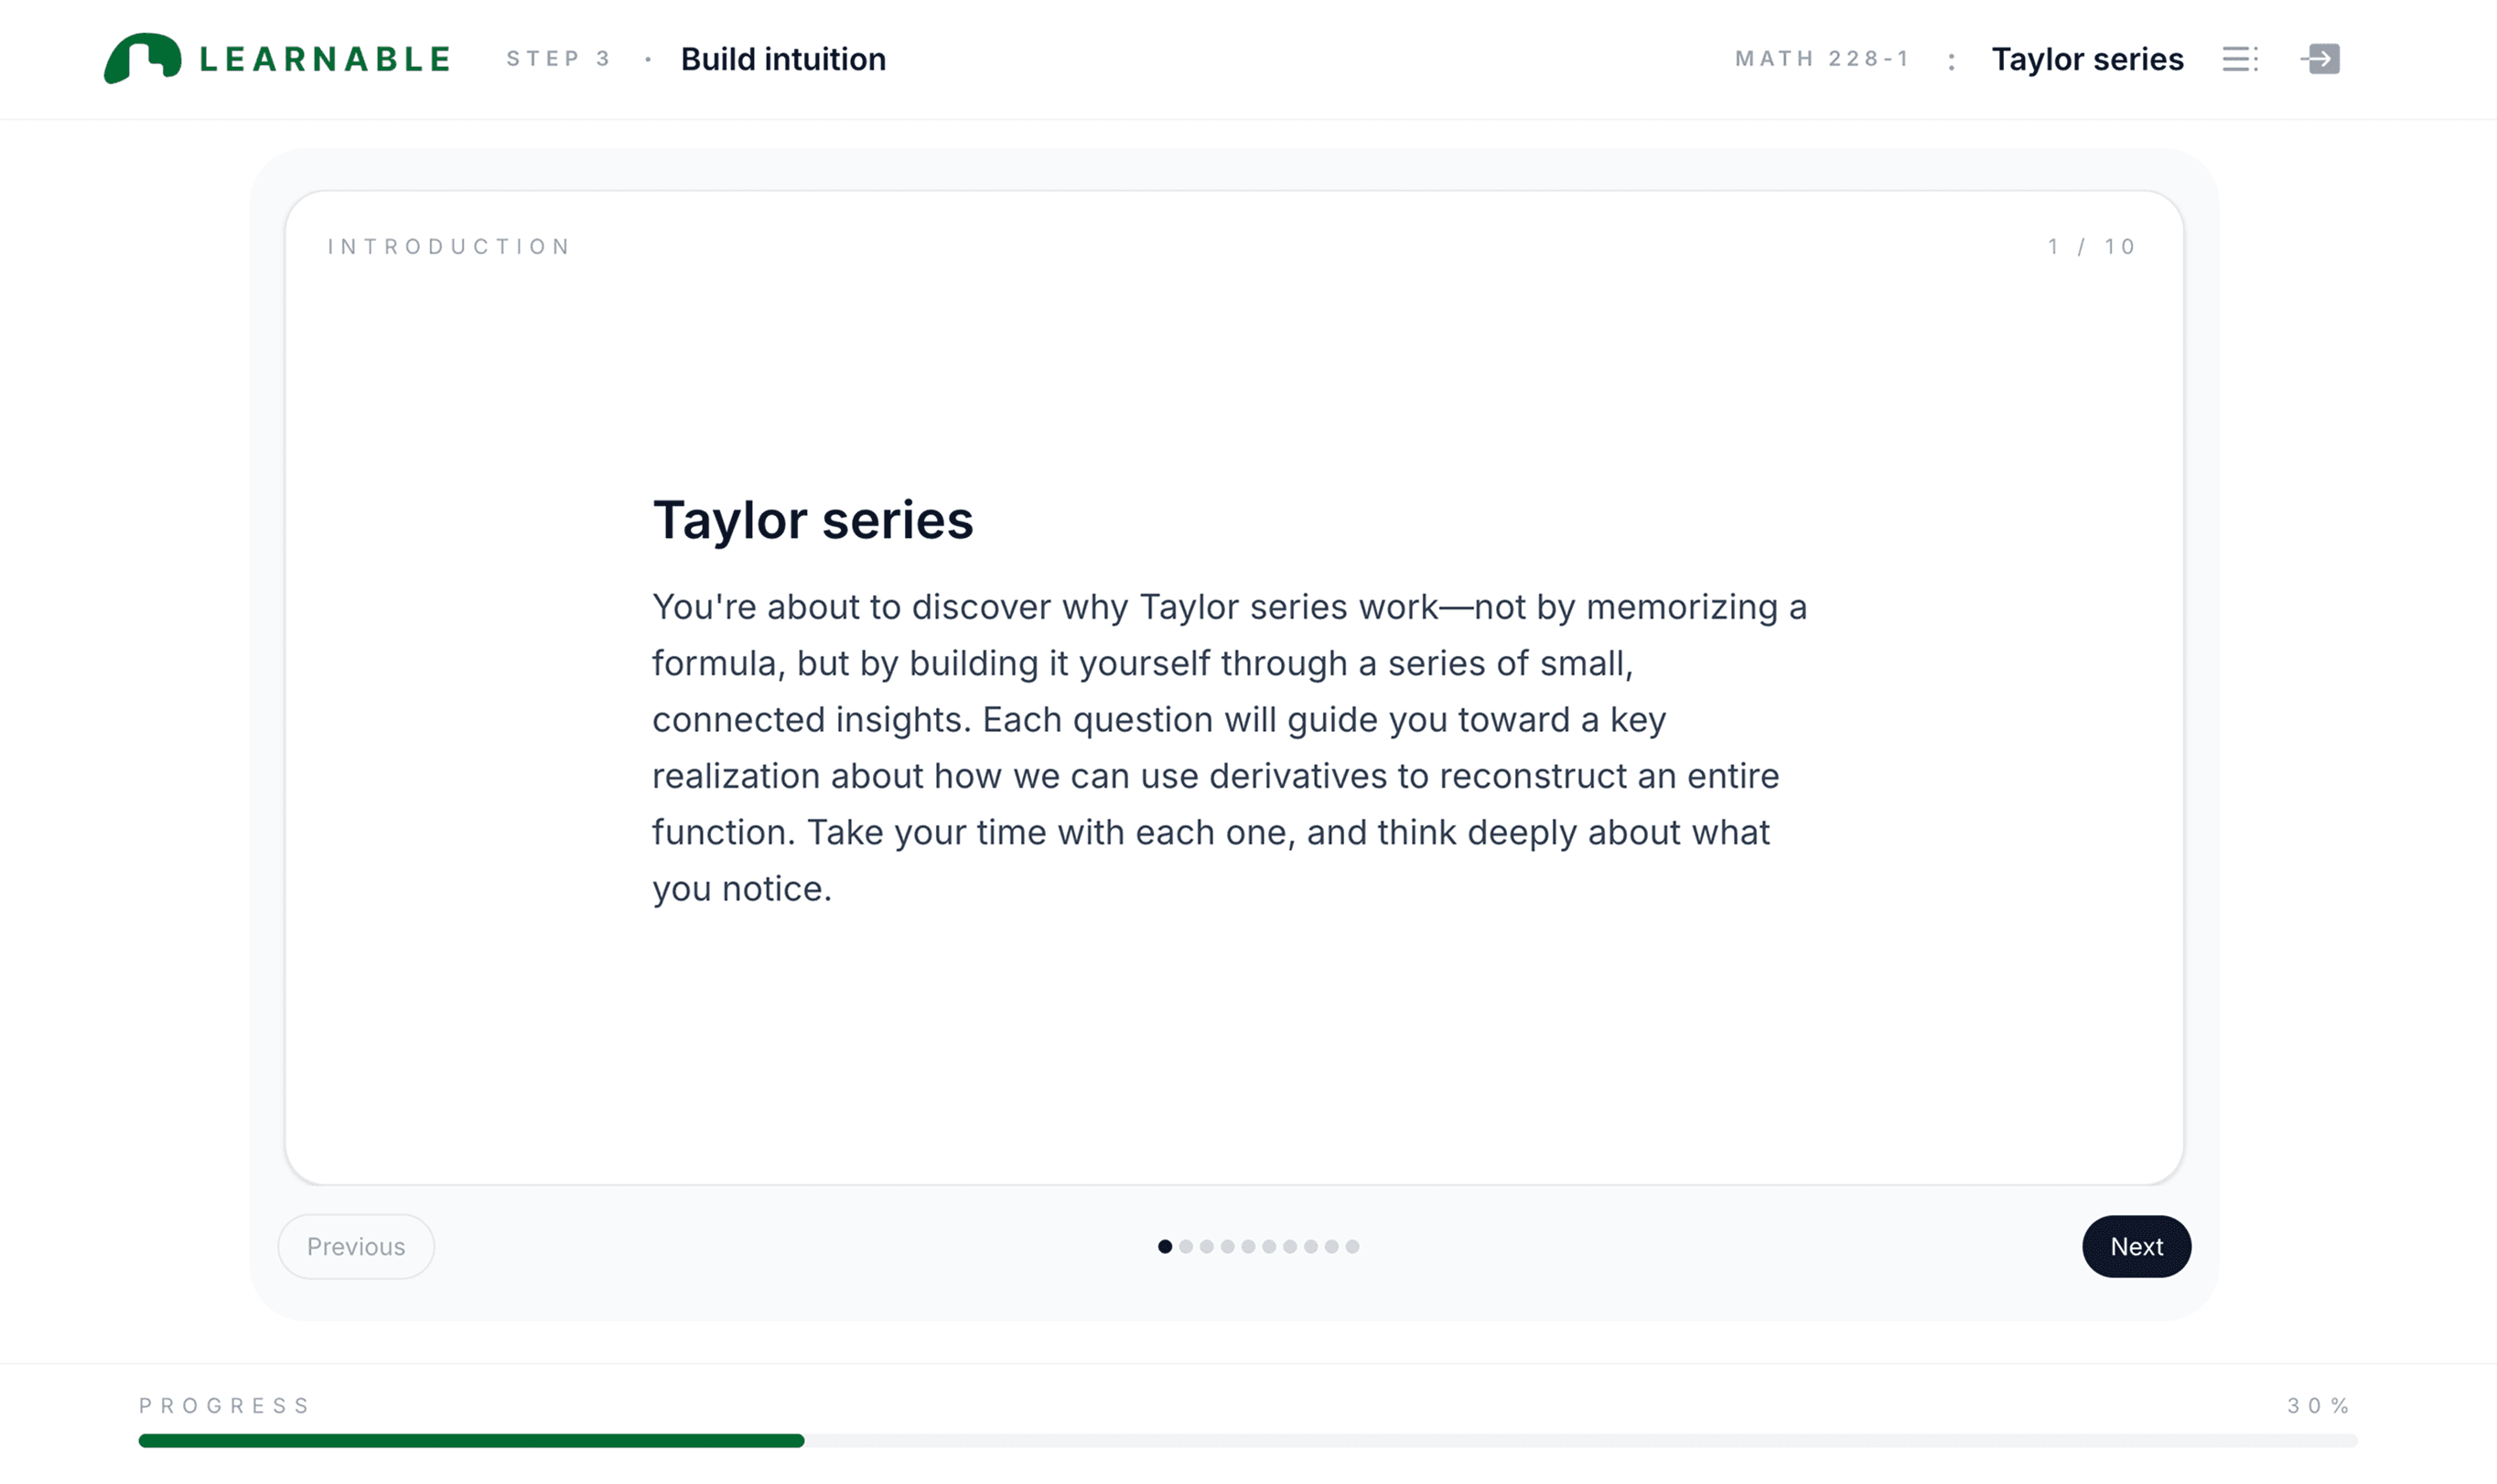The height and width of the screenshot is (1484, 2497).
Task: Click the LEARNABLE wordmark text
Action: pyautogui.click(x=325, y=59)
